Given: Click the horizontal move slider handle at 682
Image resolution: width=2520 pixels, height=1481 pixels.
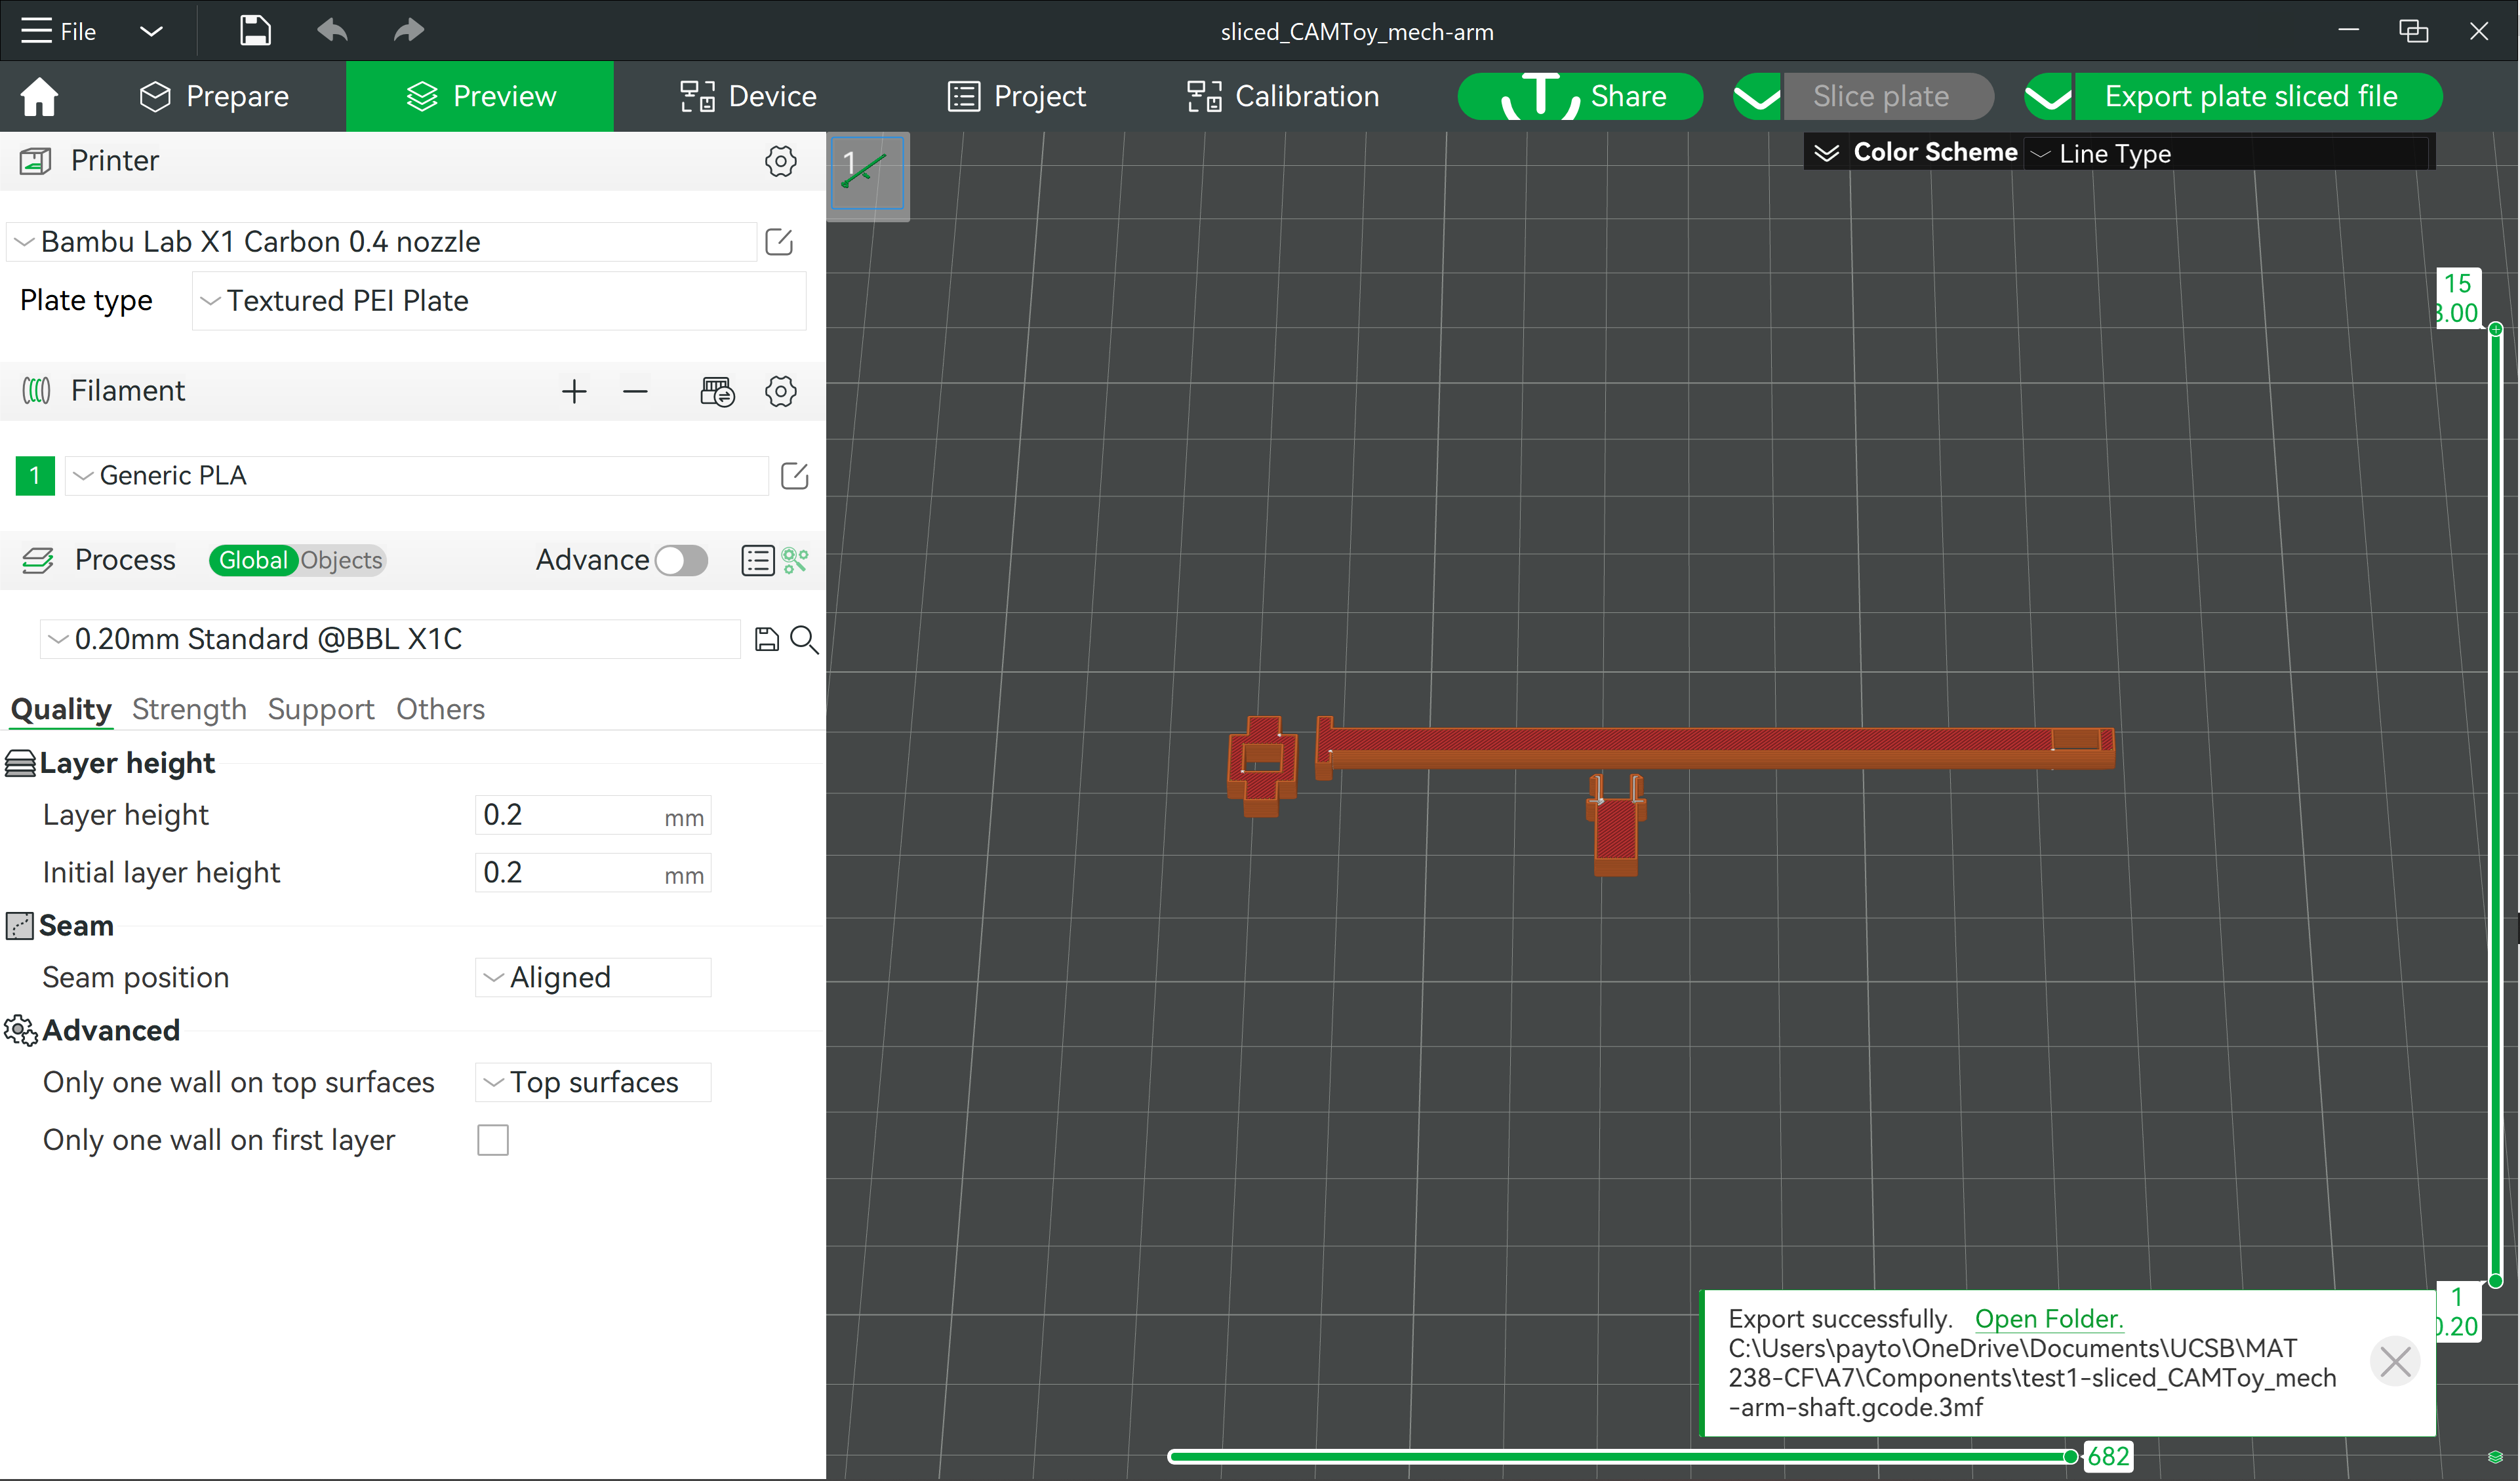Looking at the screenshot, I should pyautogui.click(x=2071, y=1457).
